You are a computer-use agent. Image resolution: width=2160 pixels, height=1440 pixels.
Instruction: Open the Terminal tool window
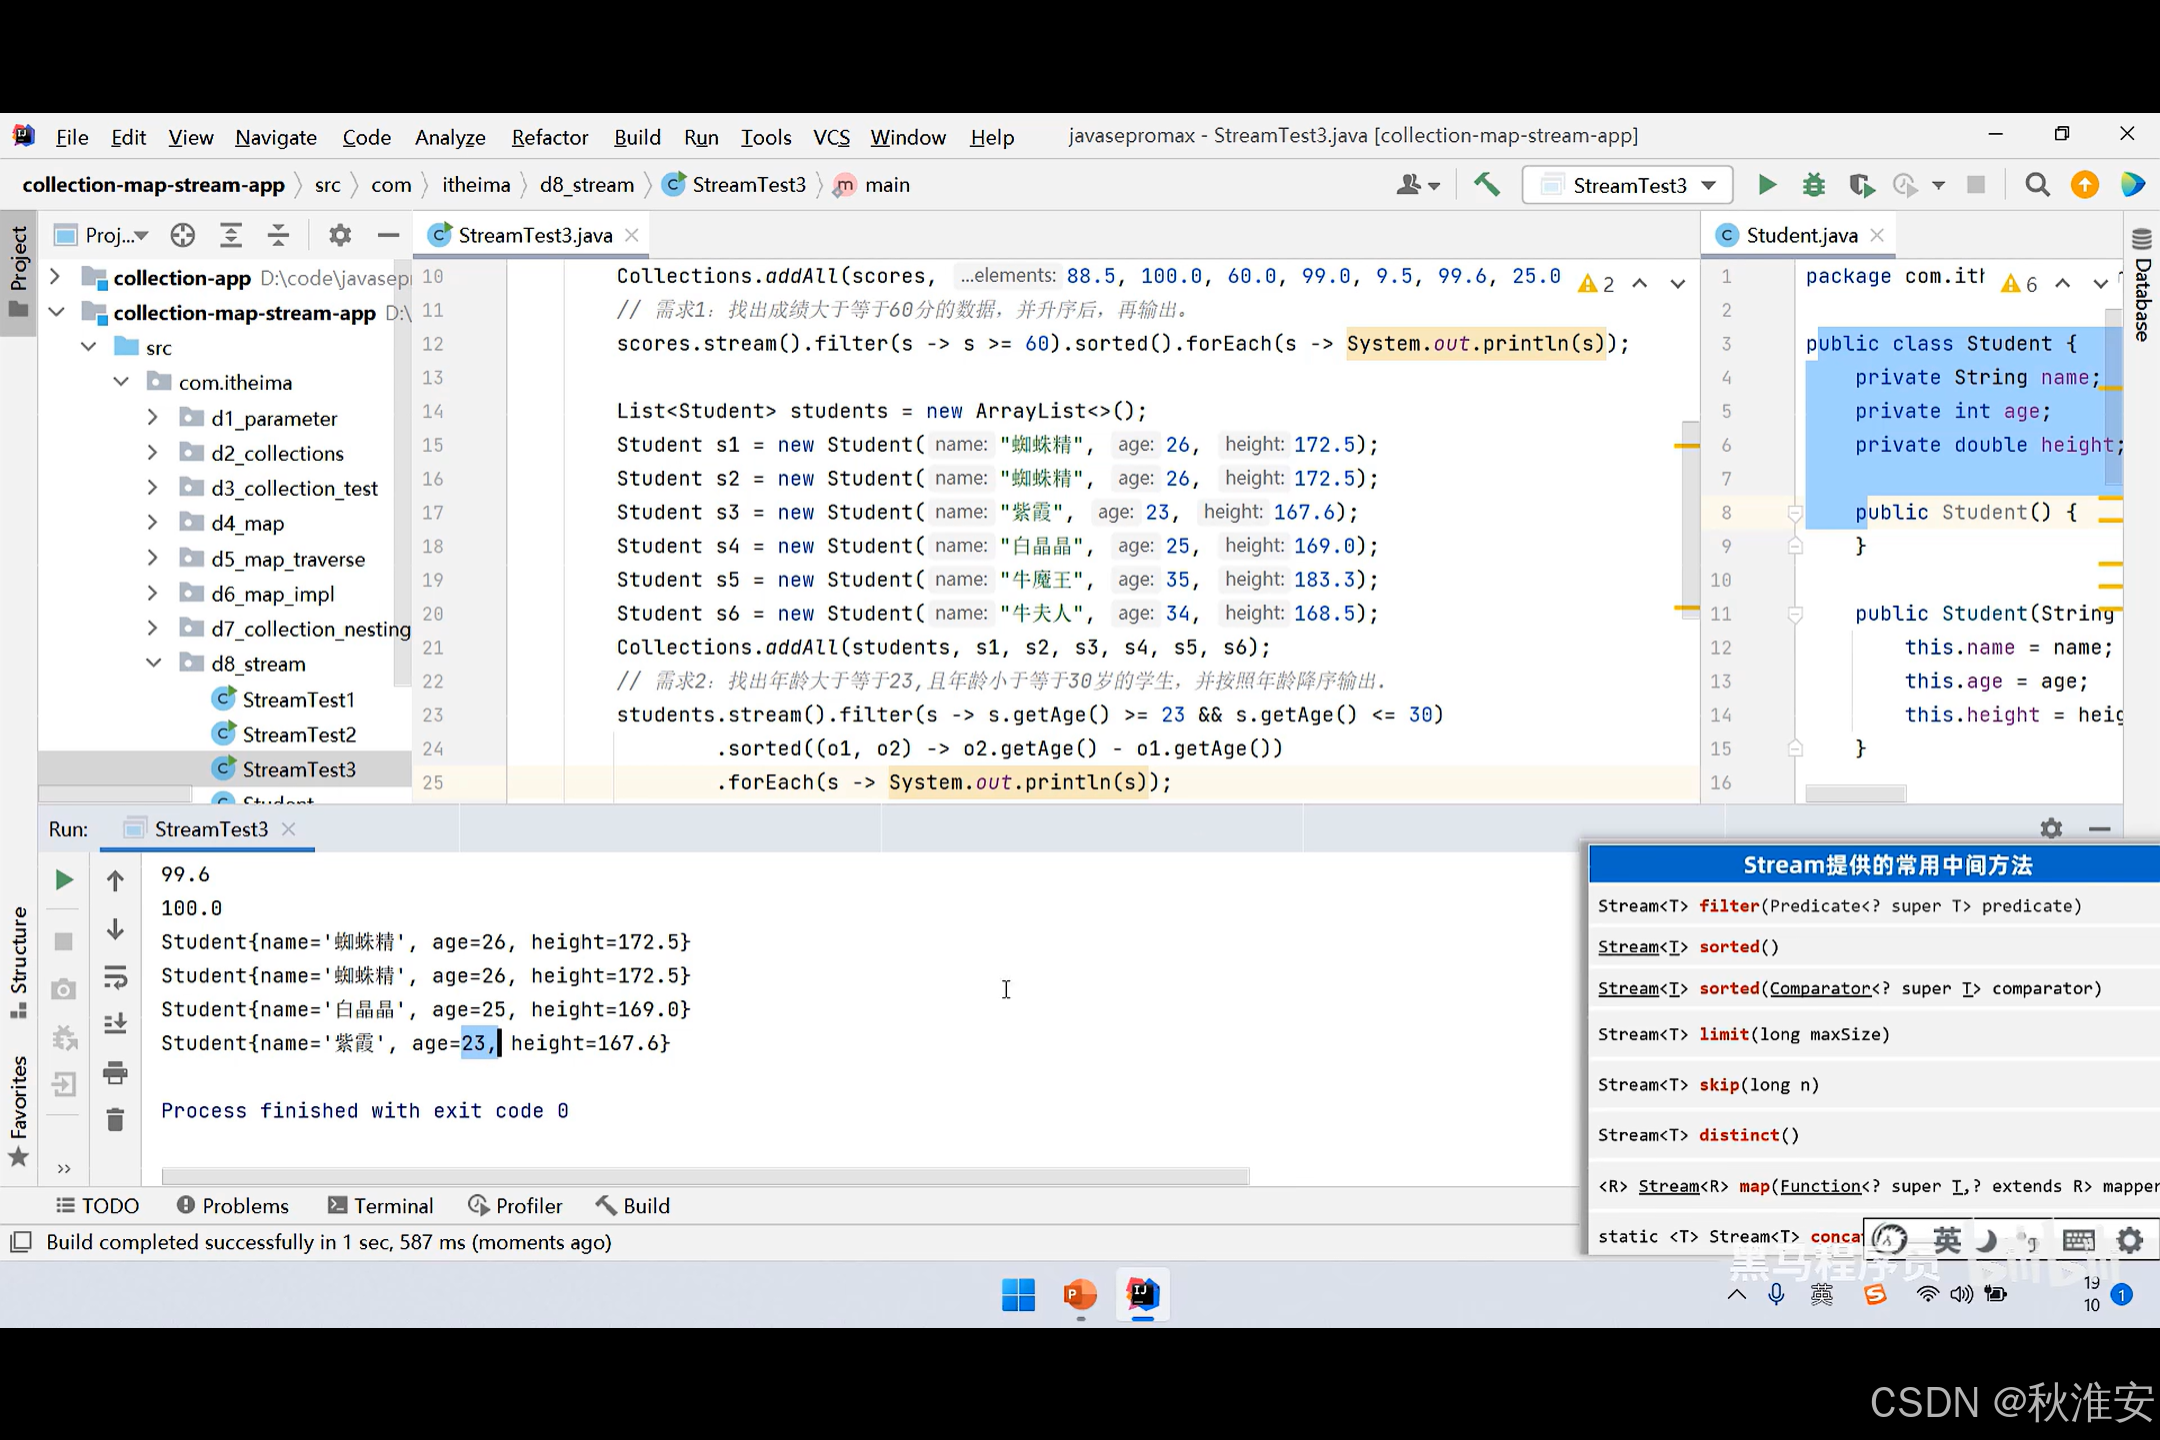(380, 1205)
